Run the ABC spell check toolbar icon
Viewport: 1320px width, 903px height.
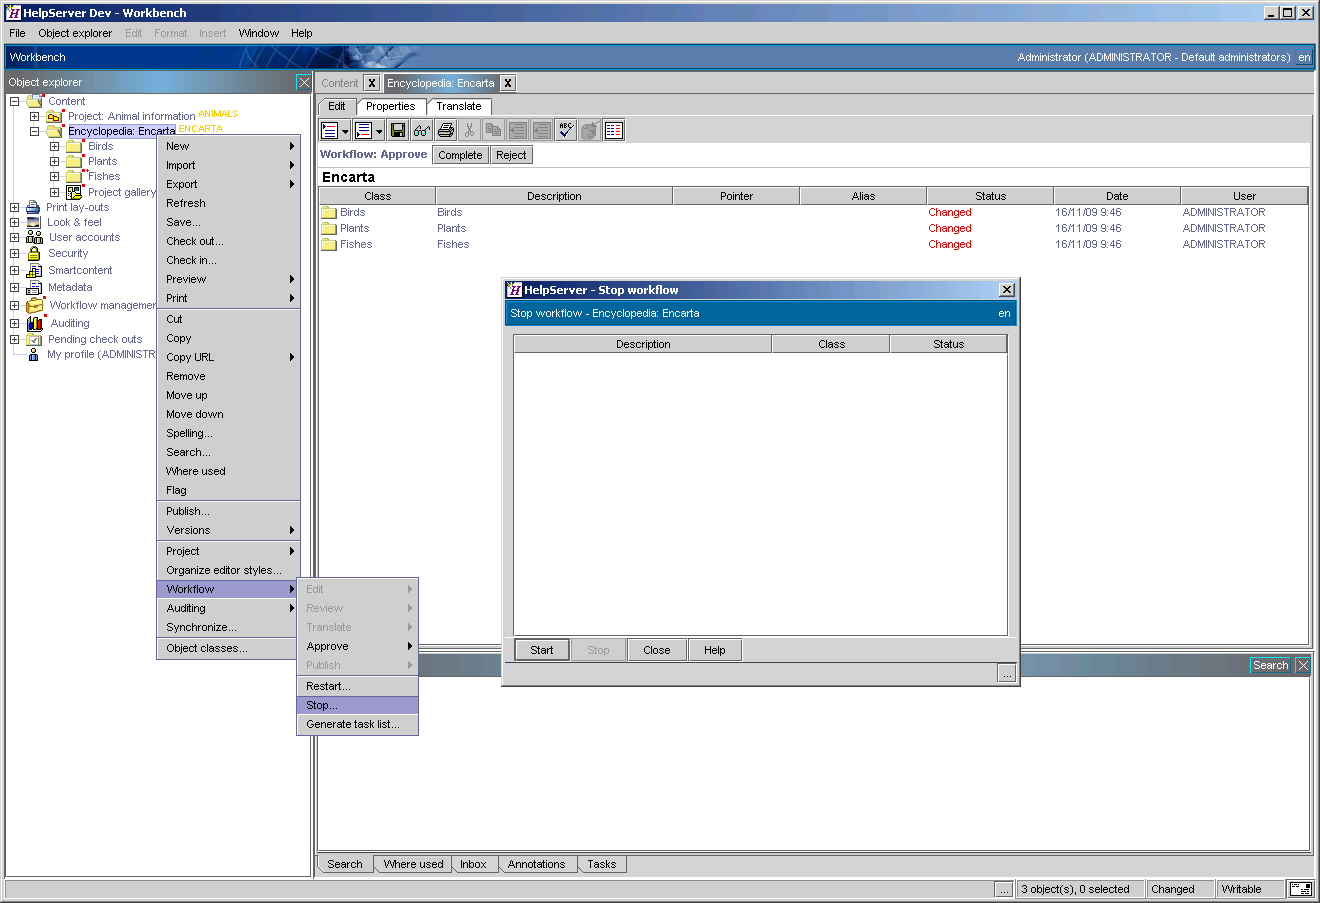pyautogui.click(x=564, y=129)
